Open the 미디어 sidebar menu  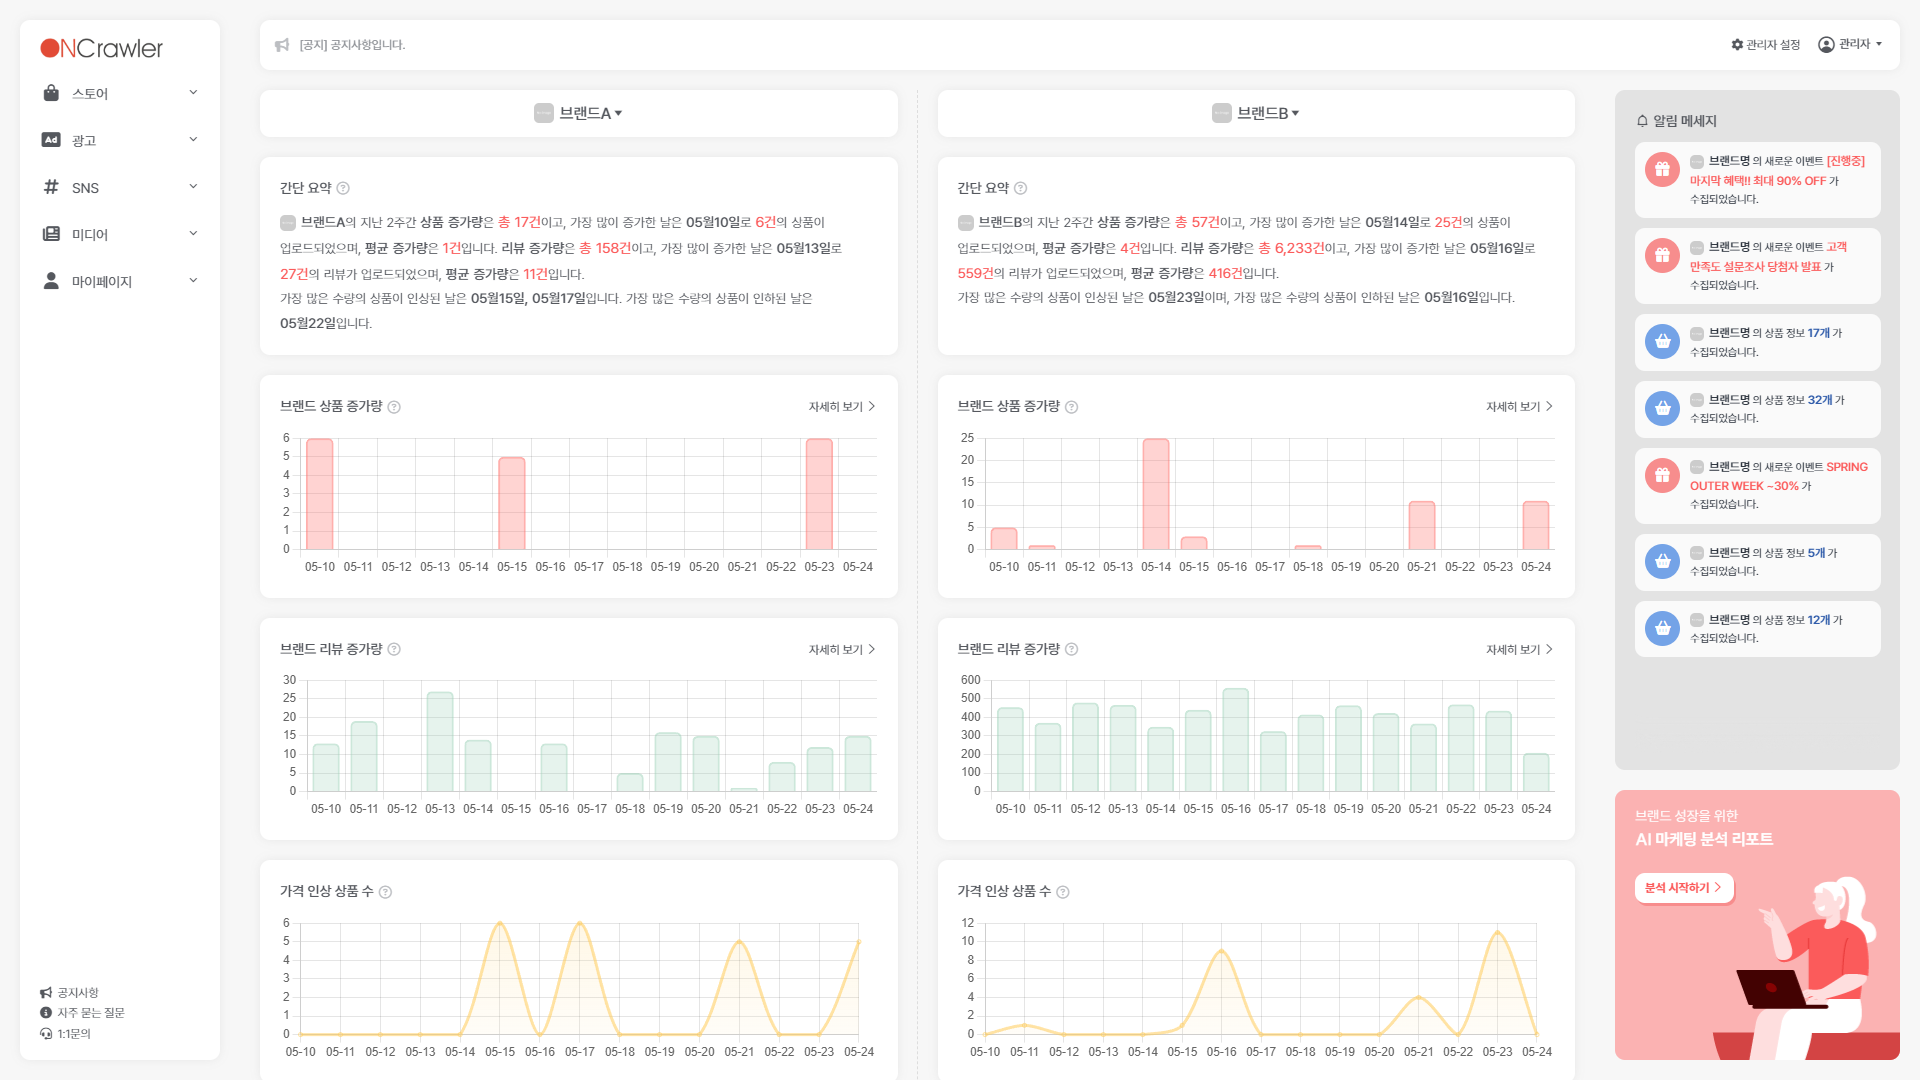coord(120,234)
